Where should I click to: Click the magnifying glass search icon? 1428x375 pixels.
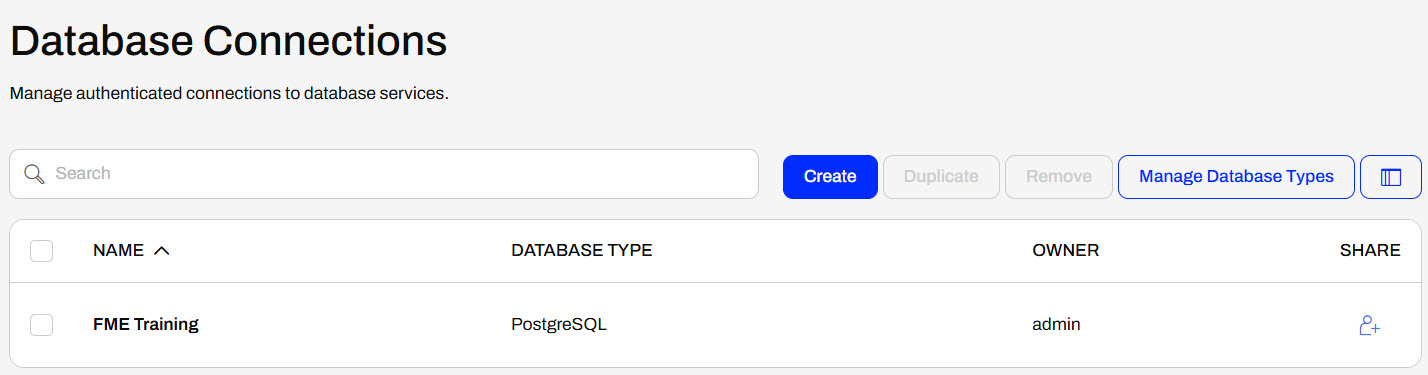pos(34,174)
